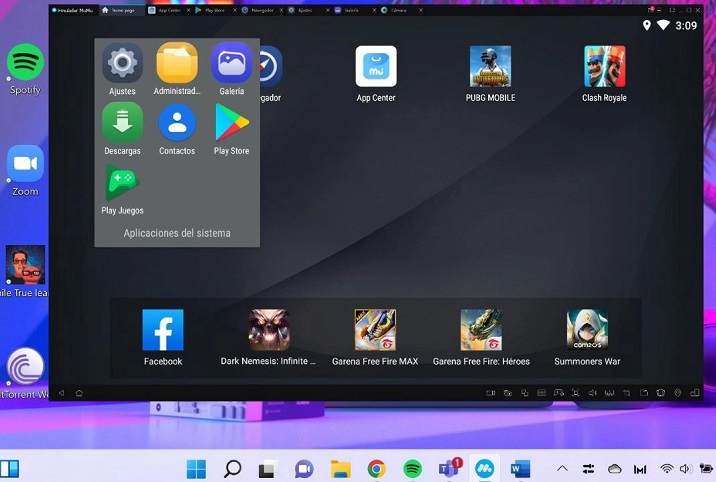Screen dimensions: 716x482
Task: Open the gamepad controller settings icon
Action: click(558, 393)
